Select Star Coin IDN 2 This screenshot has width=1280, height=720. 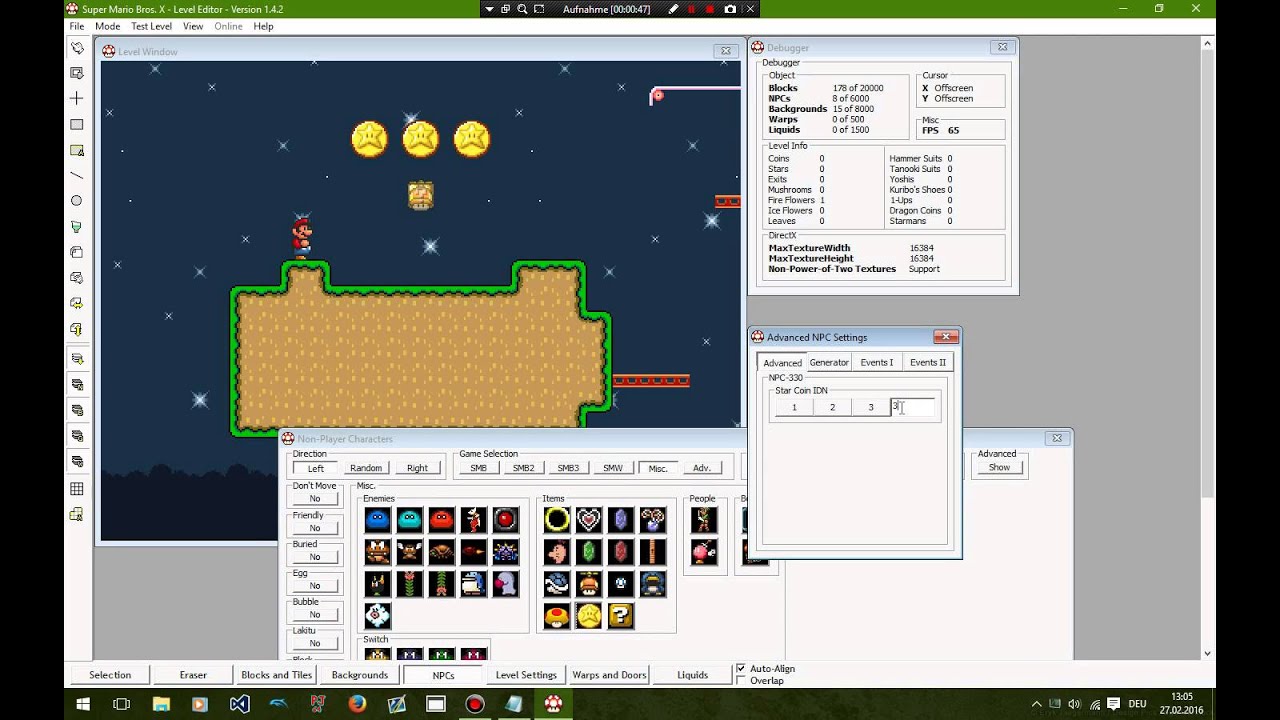pyautogui.click(x=832, y=407)
